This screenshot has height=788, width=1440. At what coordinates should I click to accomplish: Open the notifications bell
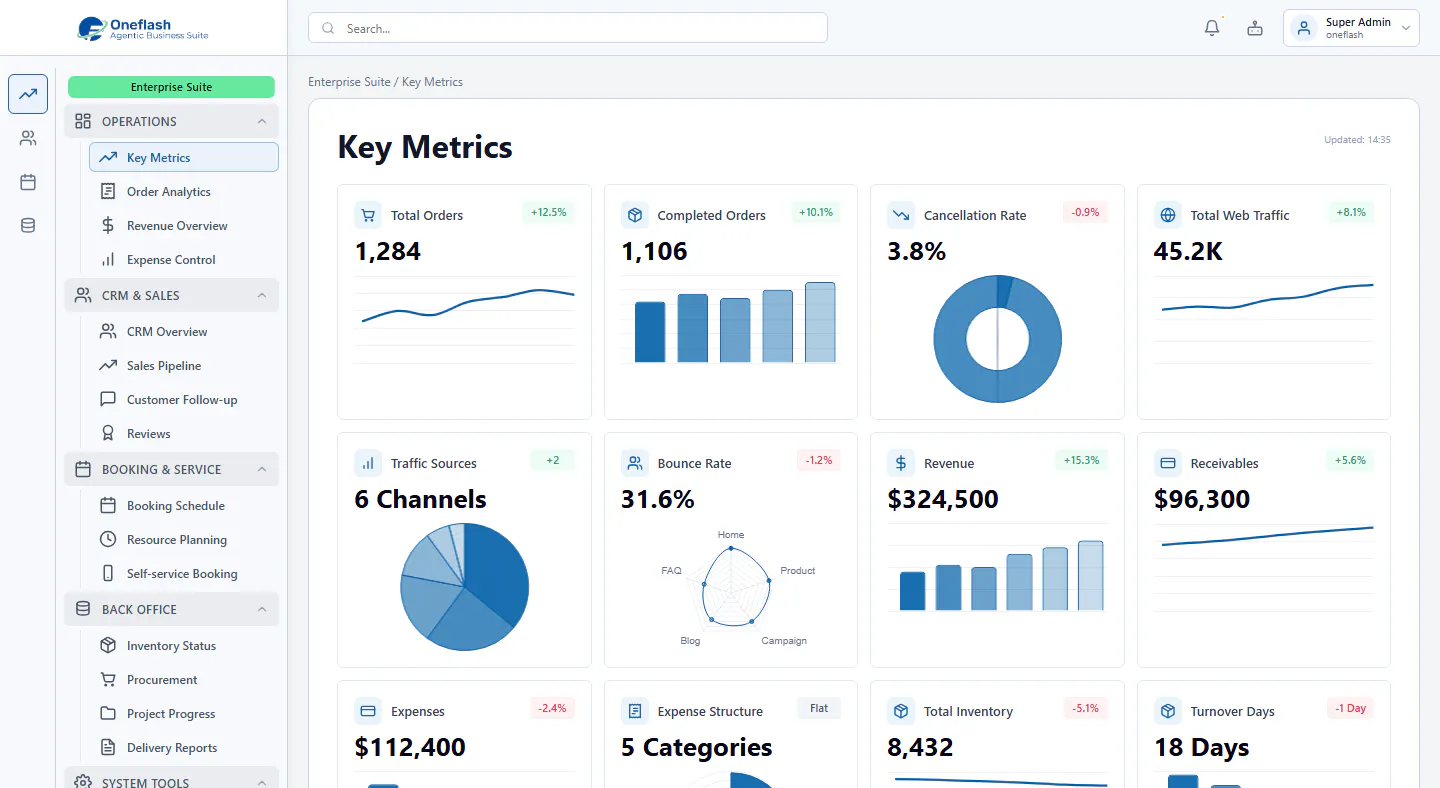pos(1212,28)
